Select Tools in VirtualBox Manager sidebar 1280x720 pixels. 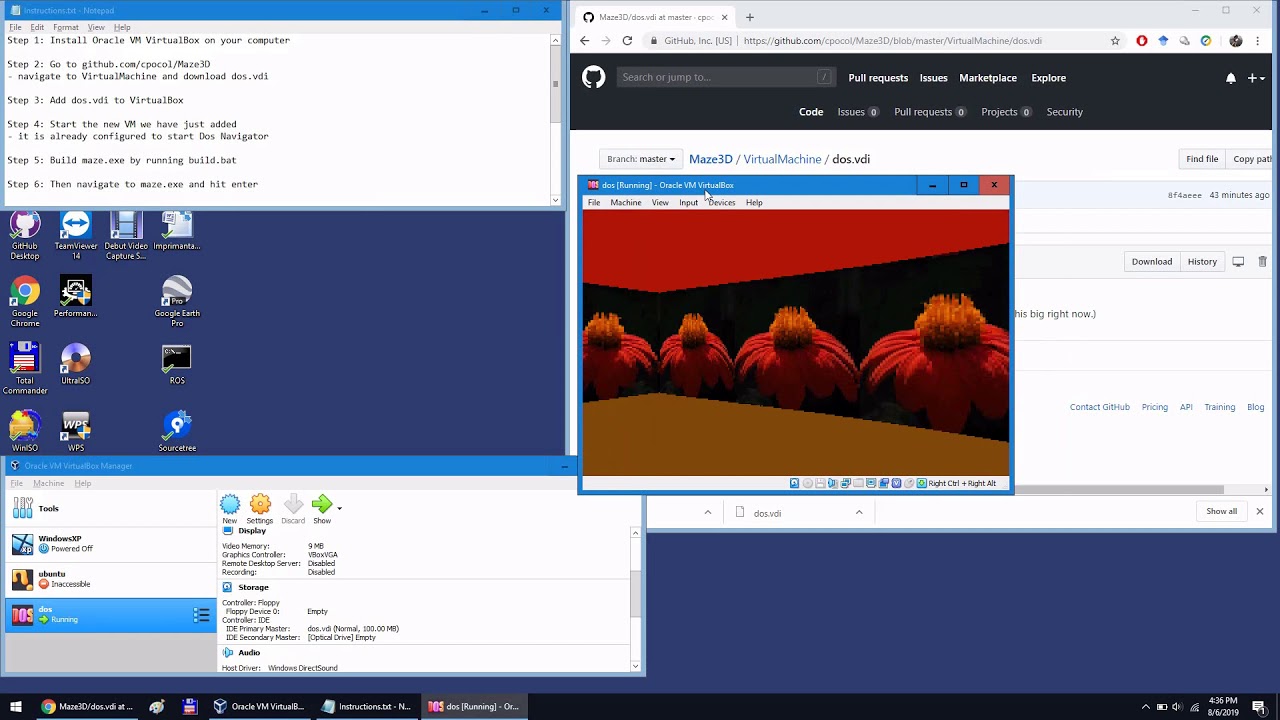point(110,509)
